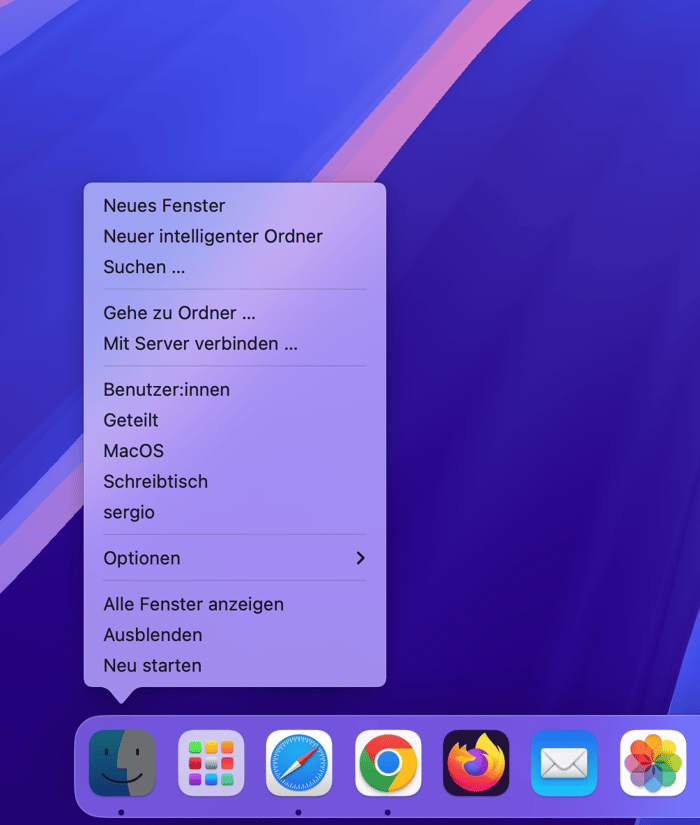The image size is (700, 825).
Task: Select the MacOS volume entry
Action: coord(133,451)
